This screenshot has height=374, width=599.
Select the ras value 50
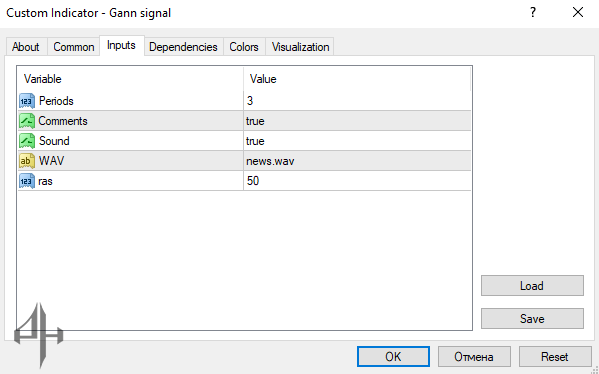tap(253, 181)
